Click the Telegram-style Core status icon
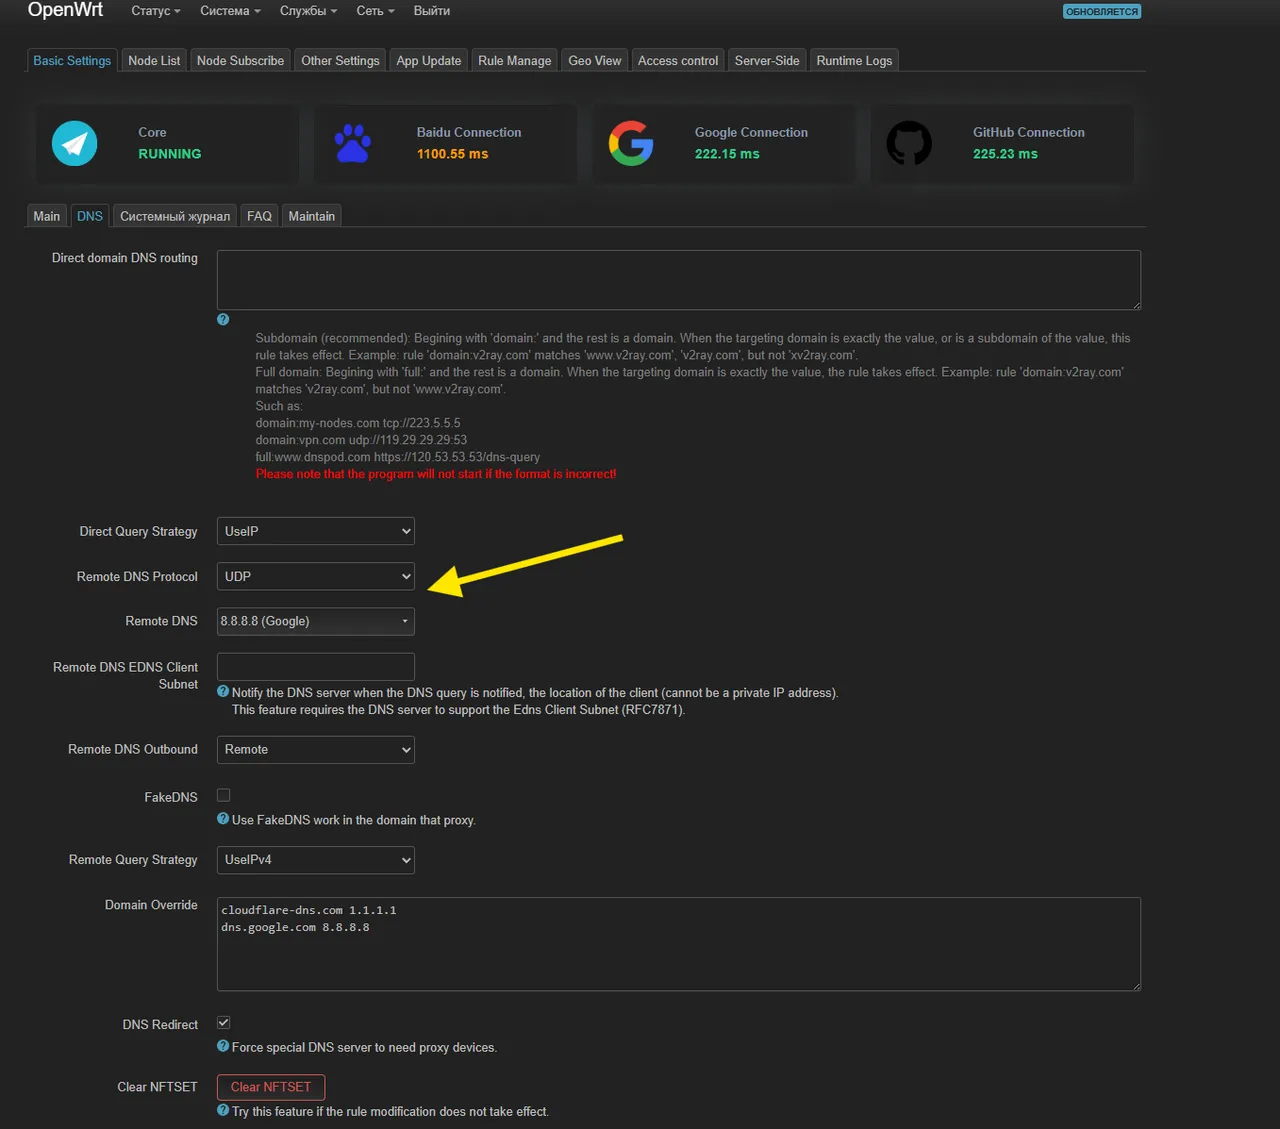Viewport: 1280px width, 1129px height. 74,143
